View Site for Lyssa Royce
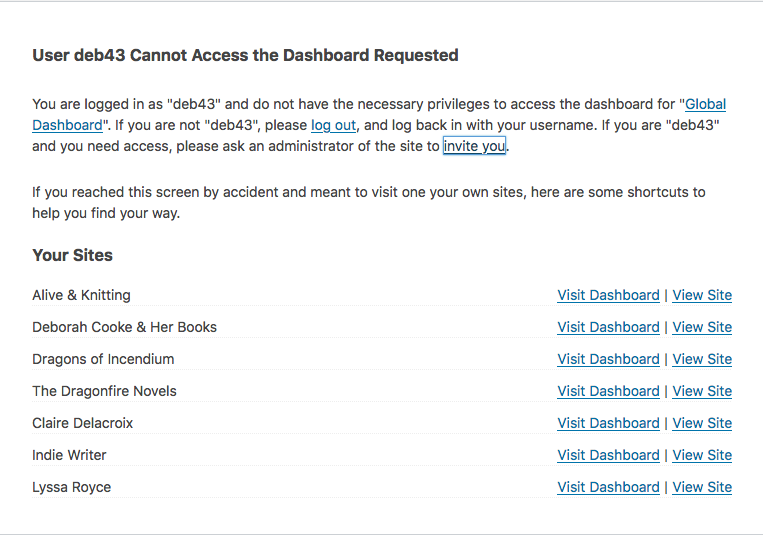This screenshot has width=763, height=535. [702, 487]
